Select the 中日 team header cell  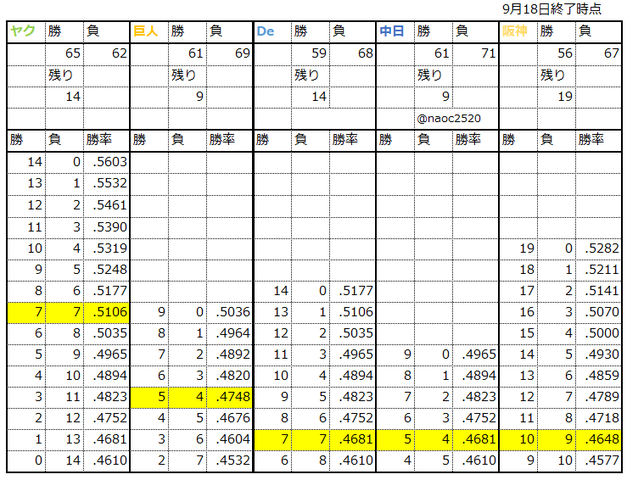pos(395,31)
